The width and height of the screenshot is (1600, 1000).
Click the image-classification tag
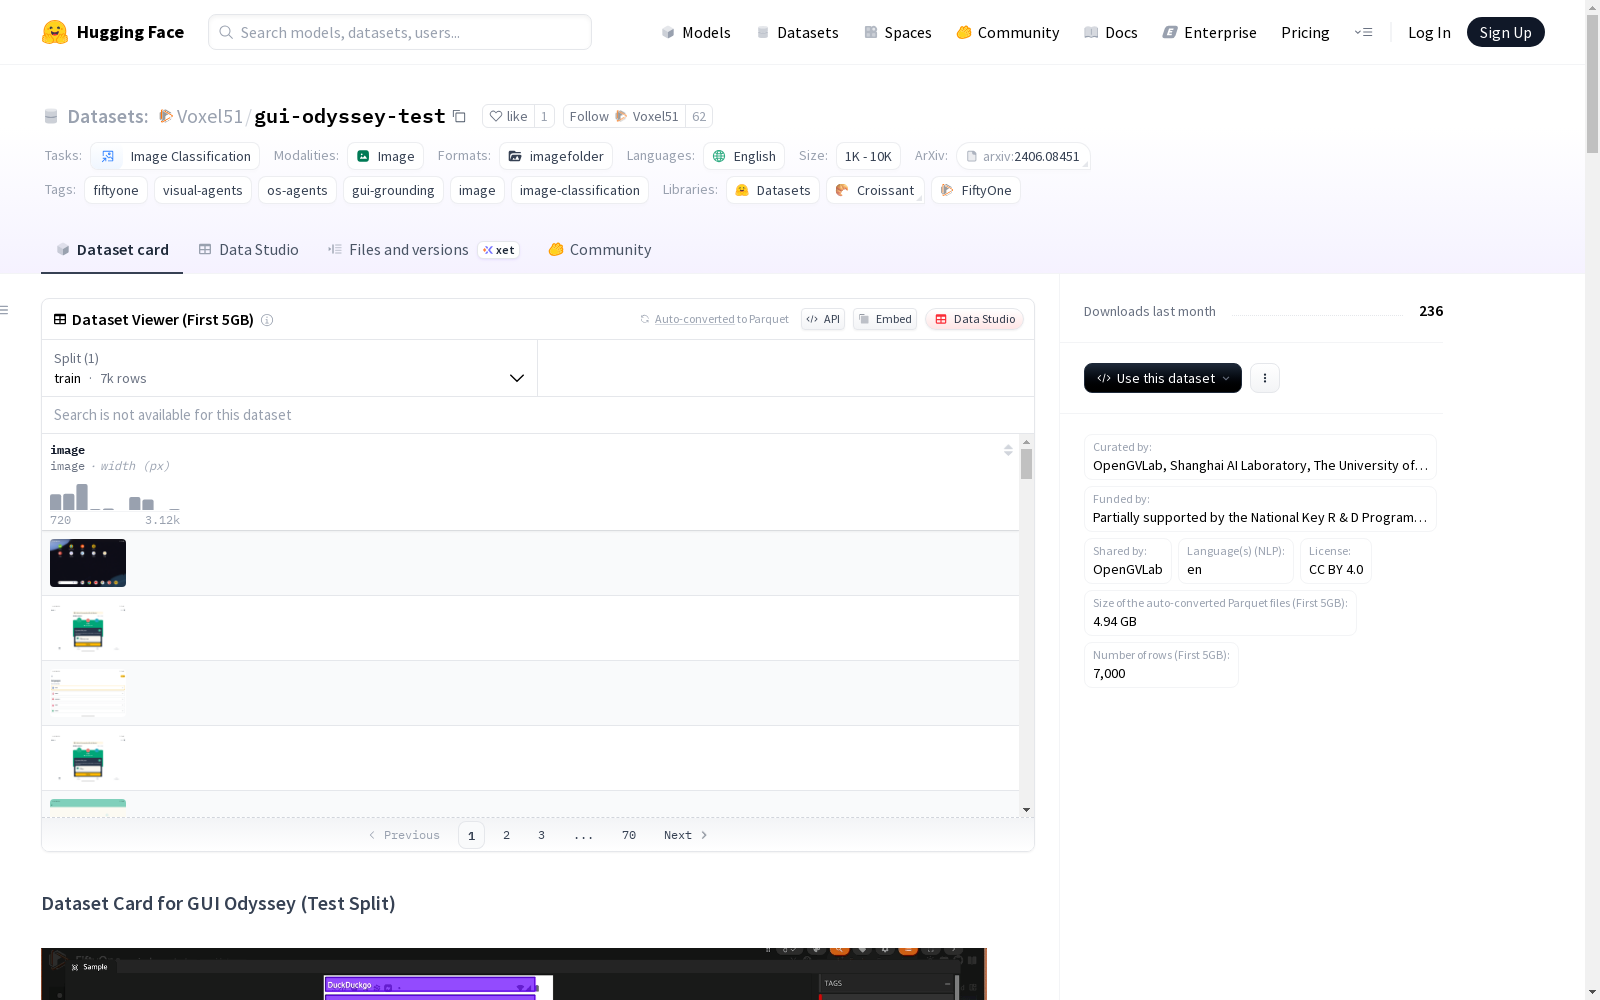[x=580, y=190]
